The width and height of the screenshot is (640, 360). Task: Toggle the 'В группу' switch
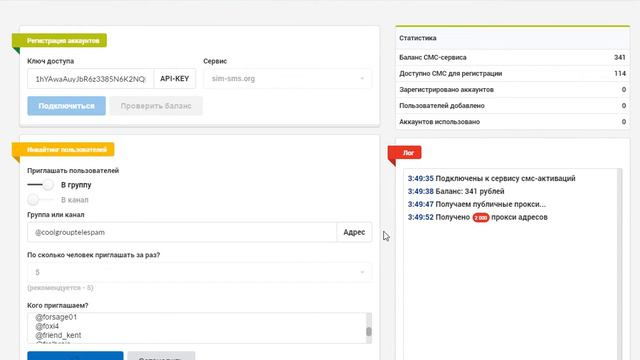click(x=40, y=185)
